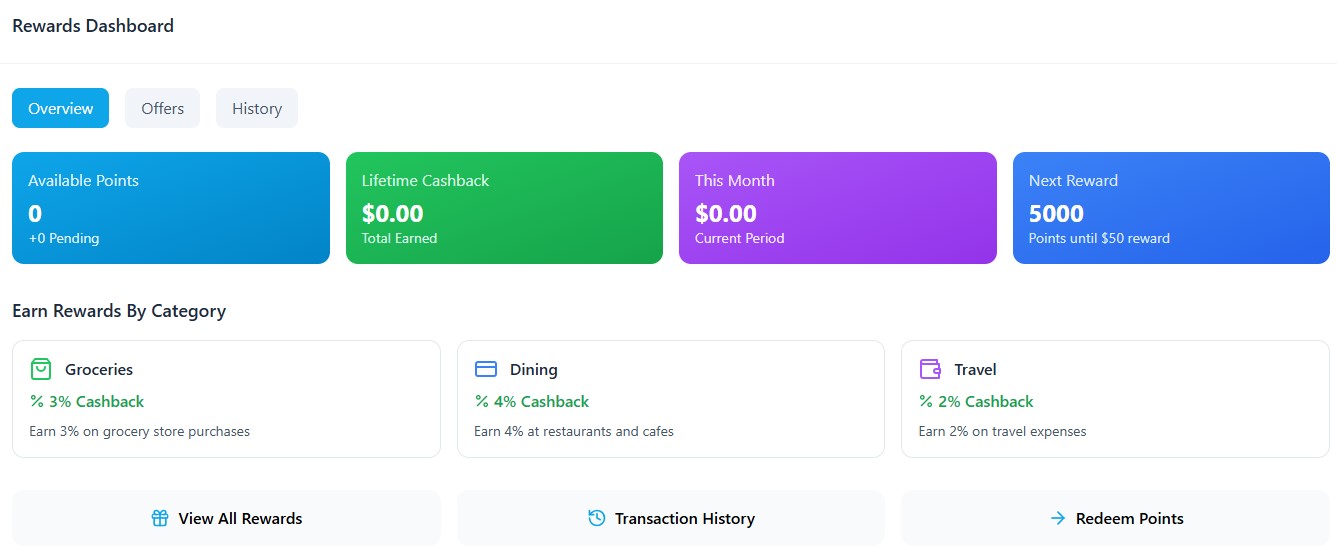Click the Travel wallet icon
The width and height of the screenshot is (1337, 550).
pos(930,369)
